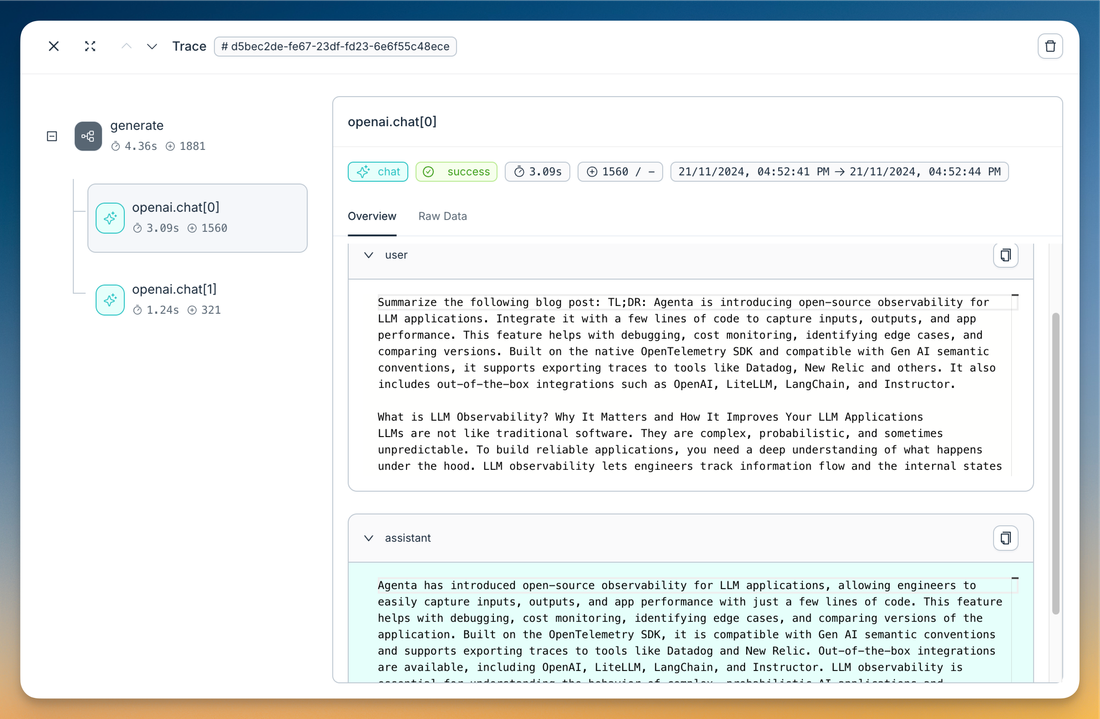
Task: Close the trace drawer with the X icon
Action: [53, 46]
